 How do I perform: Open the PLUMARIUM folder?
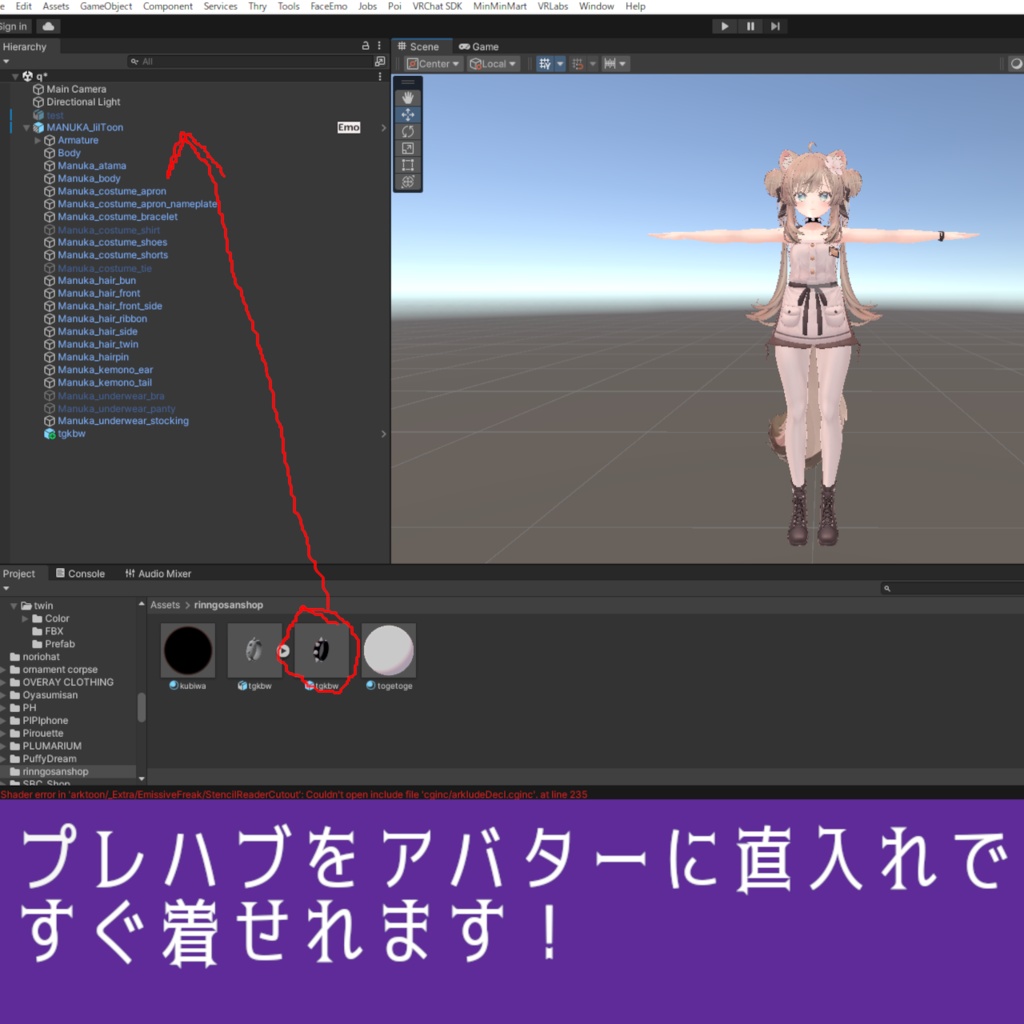[x=52, y=746]
